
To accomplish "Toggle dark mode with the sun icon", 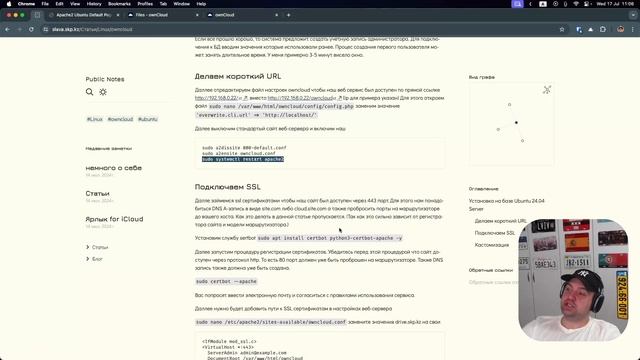I will tap(103, 92).
